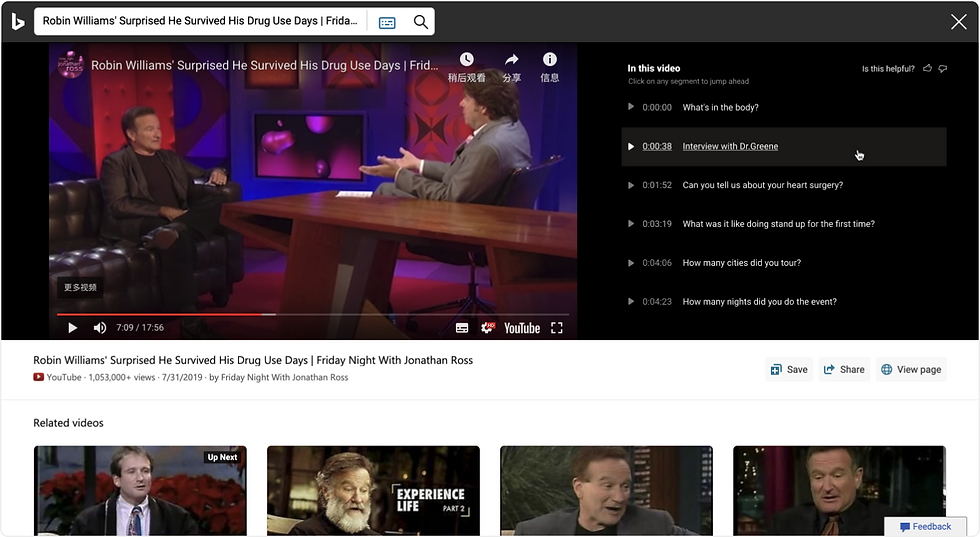This screenshot has width=980, height=537.
Task: Click the 0:00:38 timestamp
Action: pos(657,146)
